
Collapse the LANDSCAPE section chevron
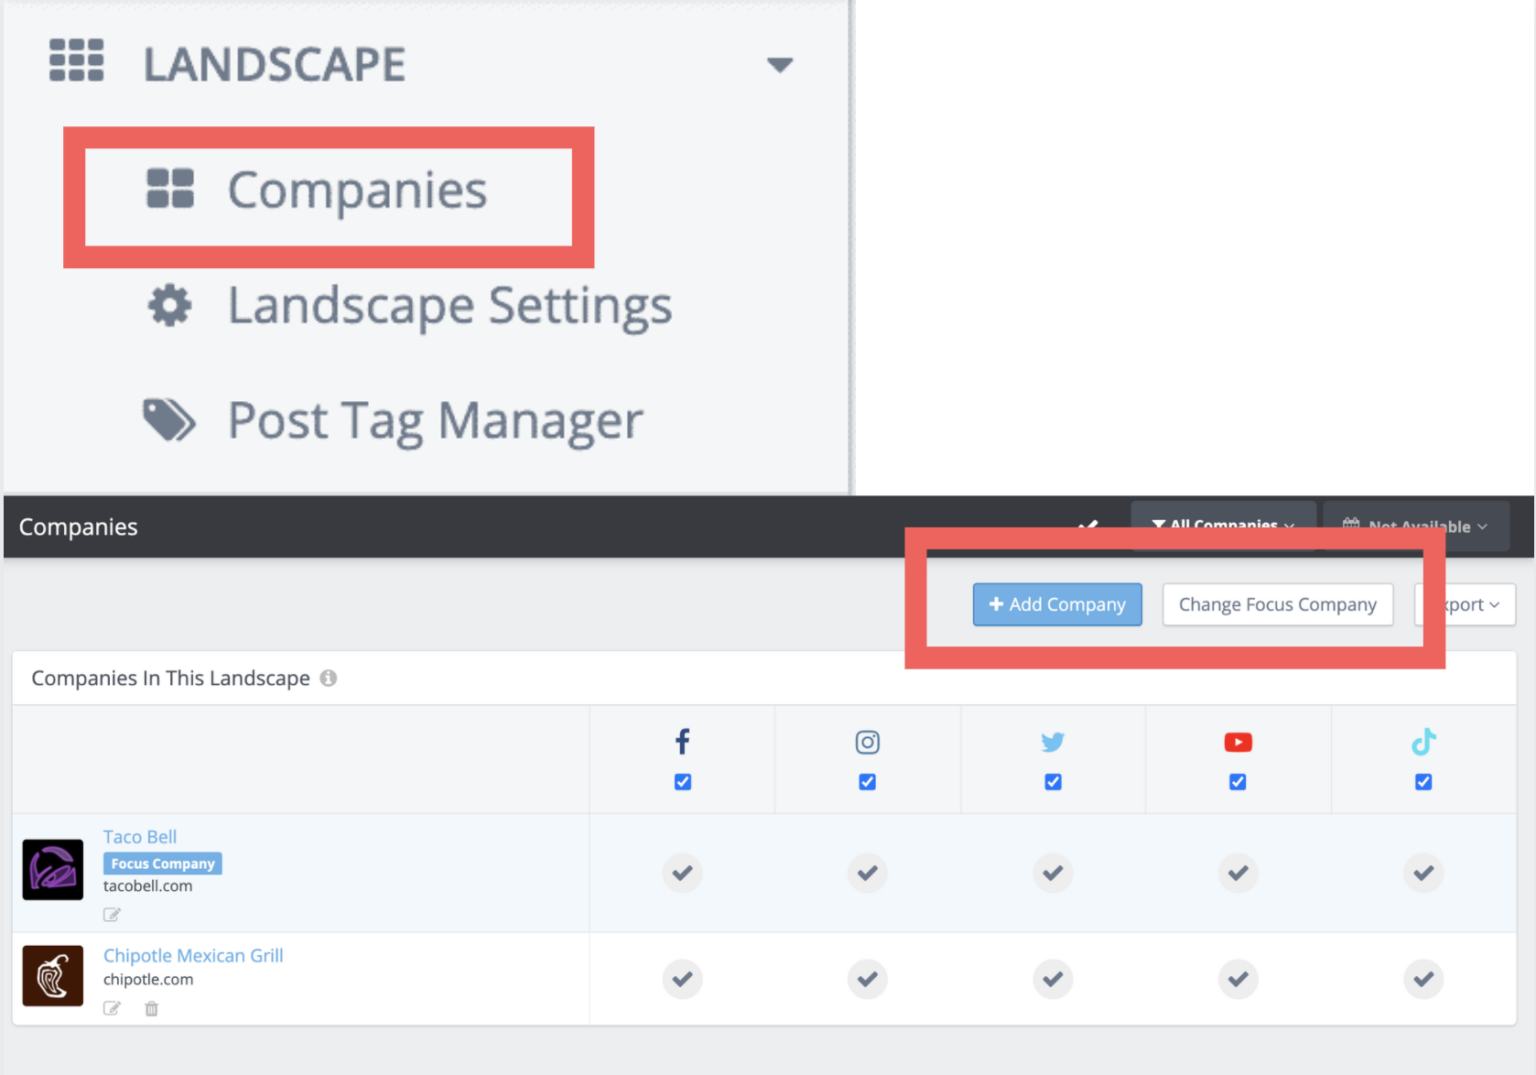coord(780,64)
